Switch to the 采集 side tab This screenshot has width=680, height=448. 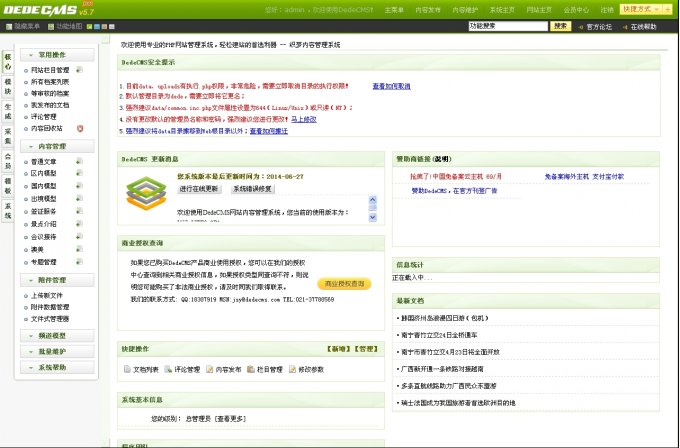8,136
